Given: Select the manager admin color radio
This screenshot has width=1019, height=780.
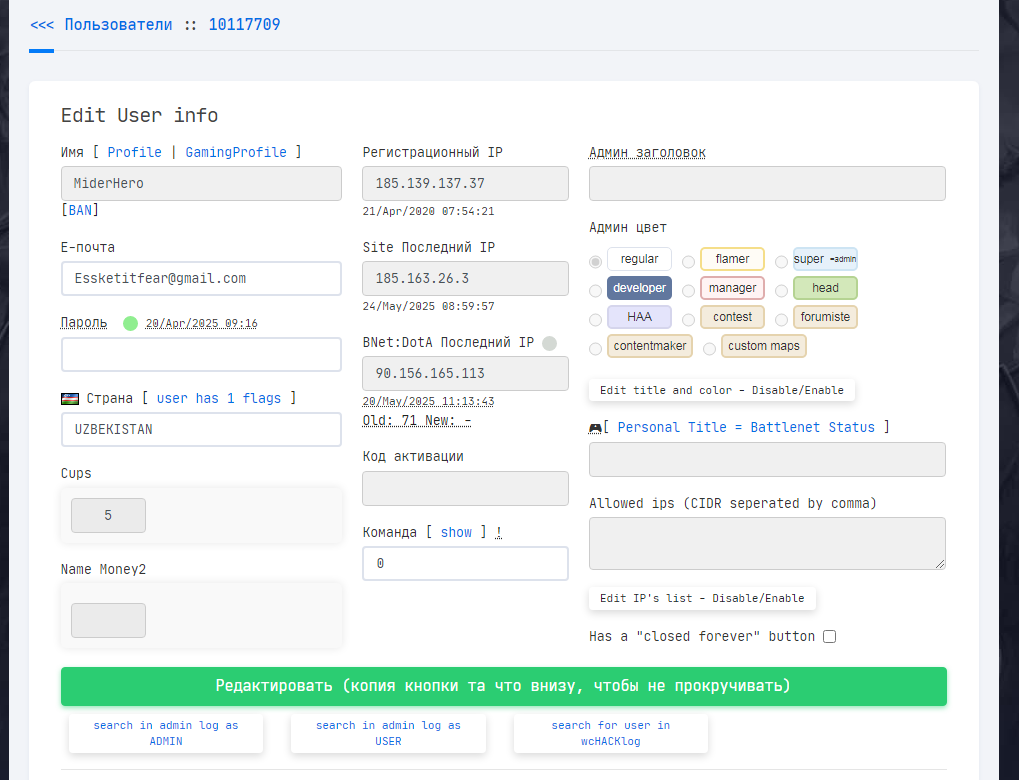Looking at the screenshot, I should point(688,291).
